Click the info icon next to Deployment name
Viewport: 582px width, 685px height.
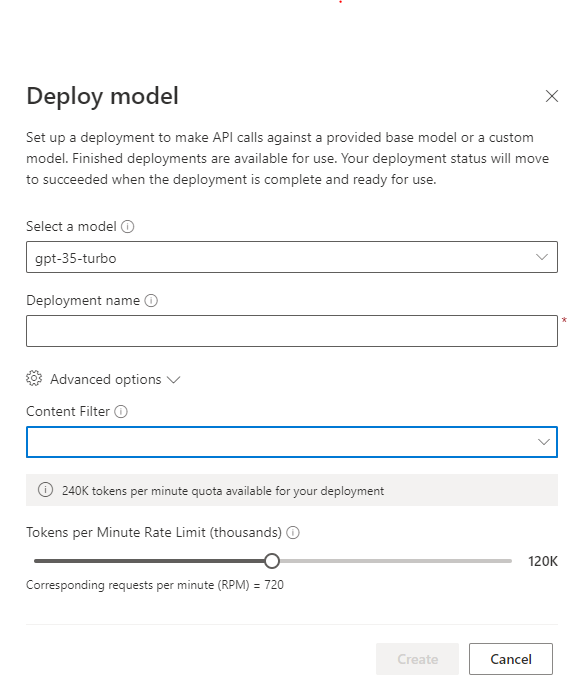pyautogui.click(x=151, y=301)
